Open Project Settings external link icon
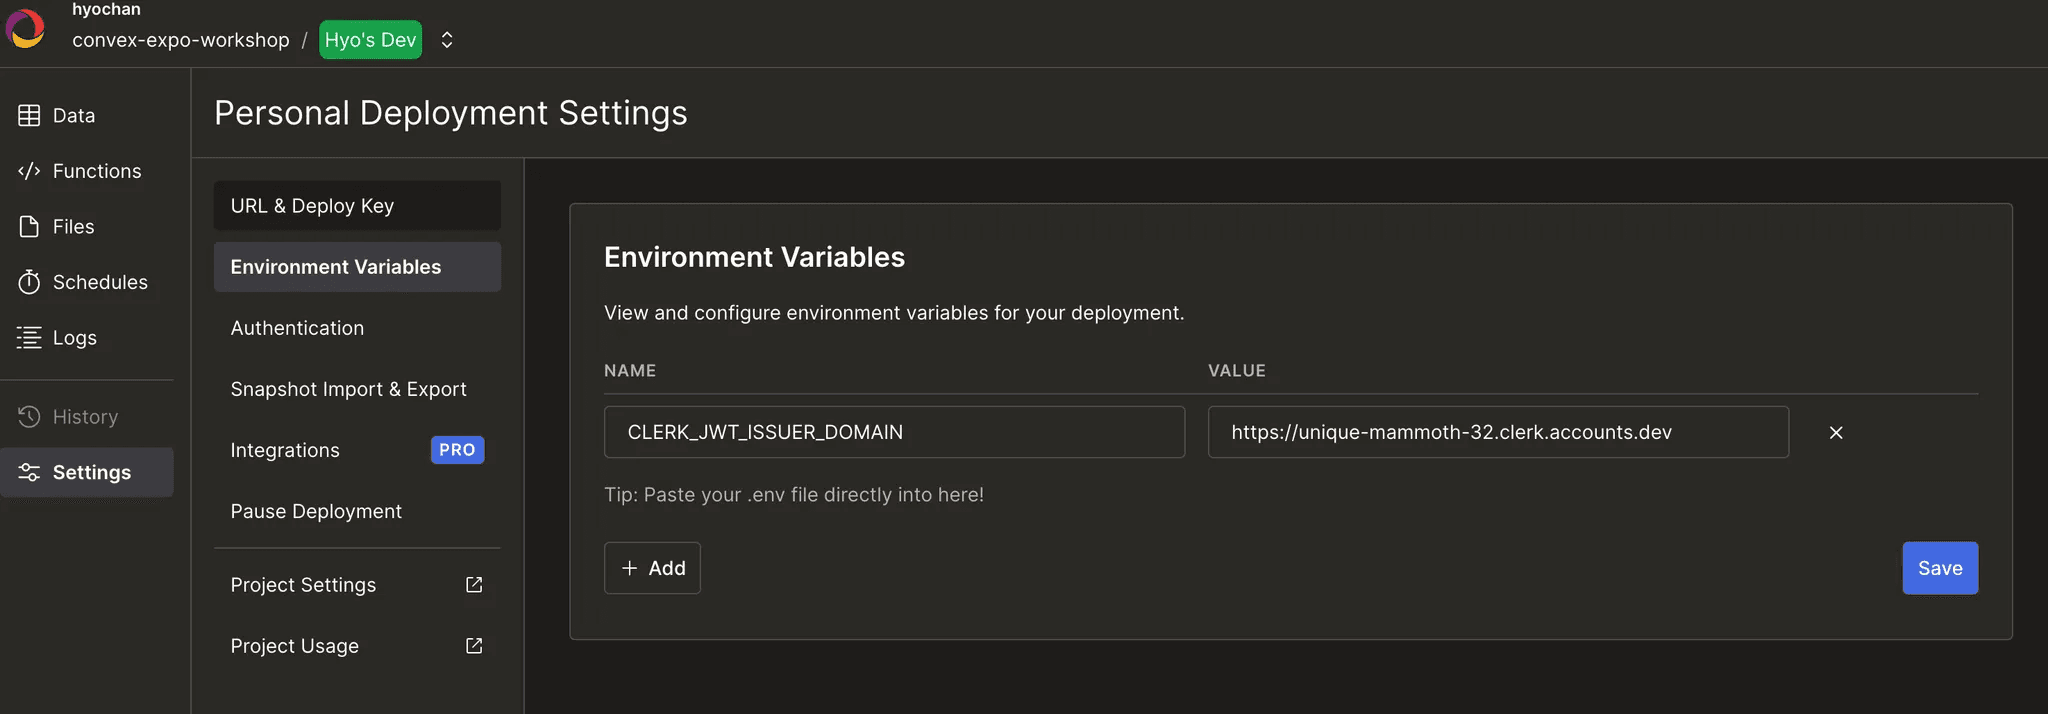 pos(474,585)
